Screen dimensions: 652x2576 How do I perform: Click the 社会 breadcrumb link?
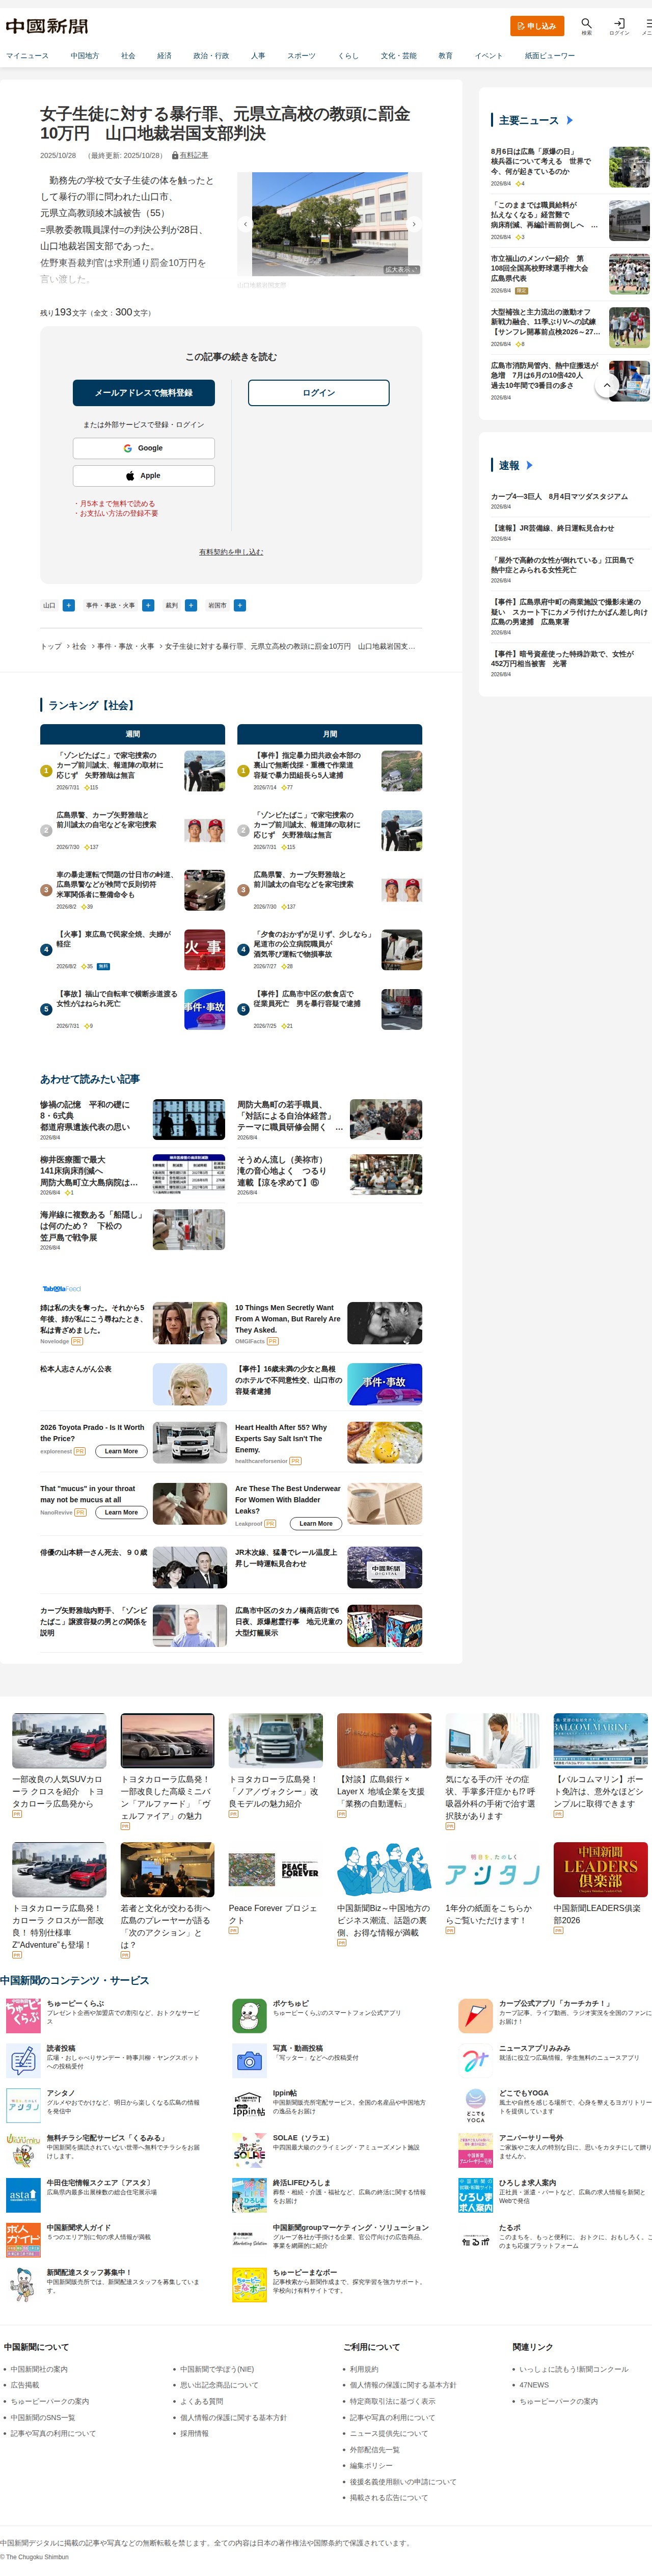click(79, 647)
